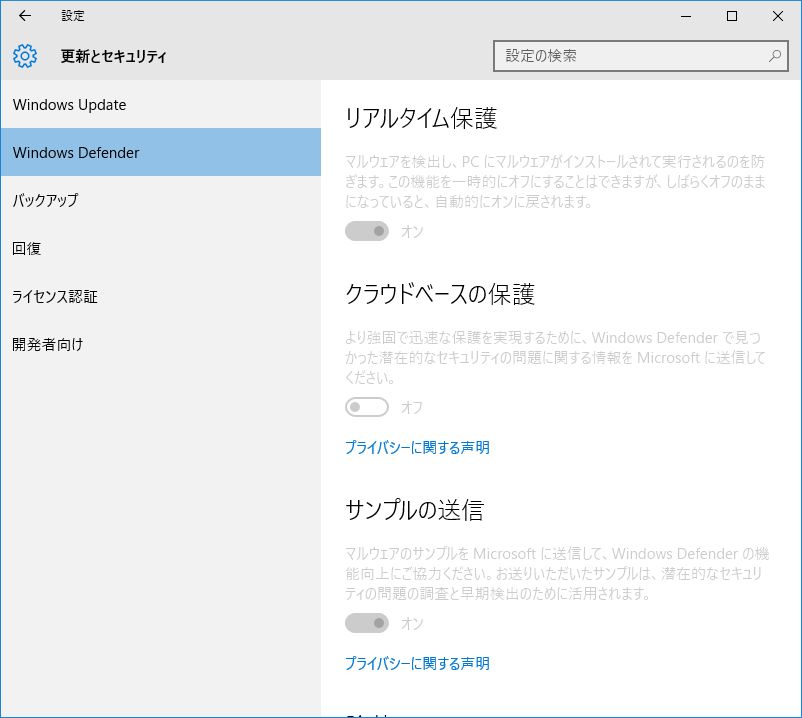
Task: Toggle the リアルタイム保護 switch
Action: coord(367,231)
